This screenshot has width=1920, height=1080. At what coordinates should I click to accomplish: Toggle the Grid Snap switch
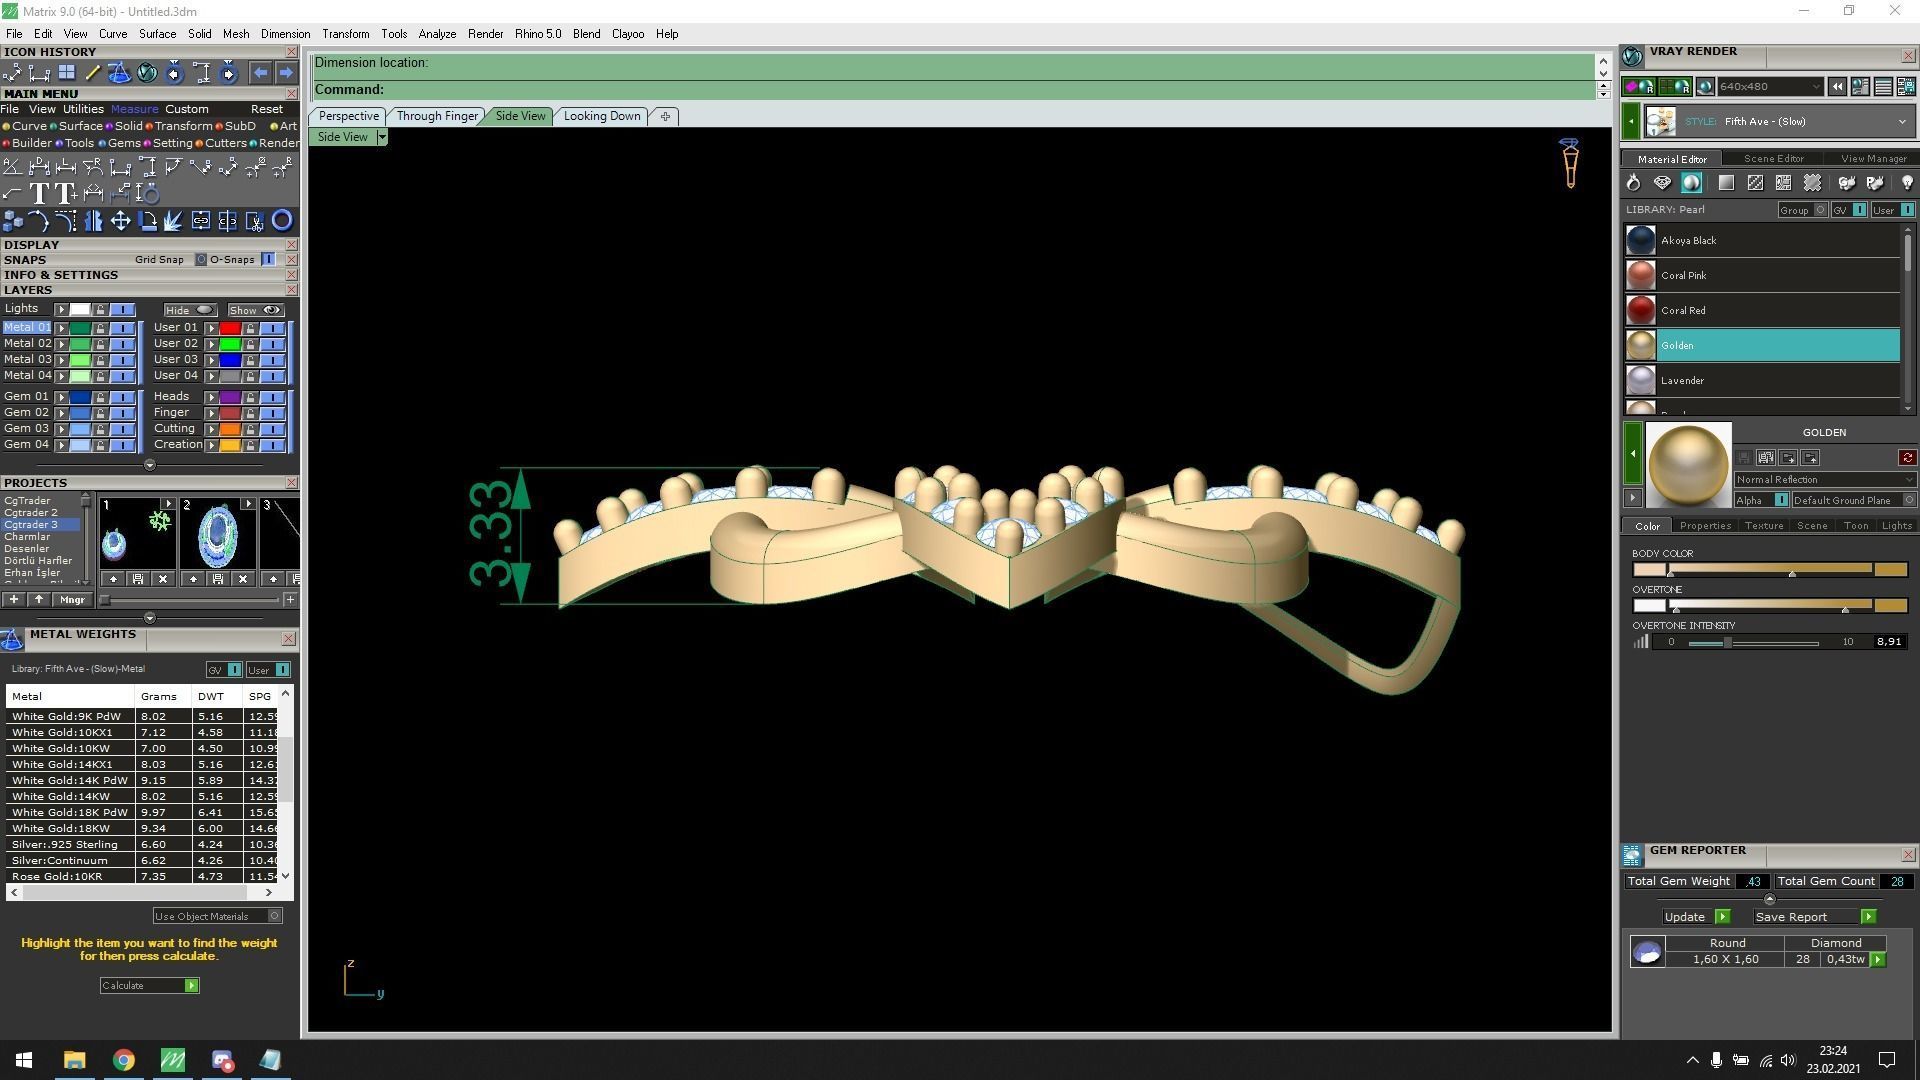click(200, 260)
